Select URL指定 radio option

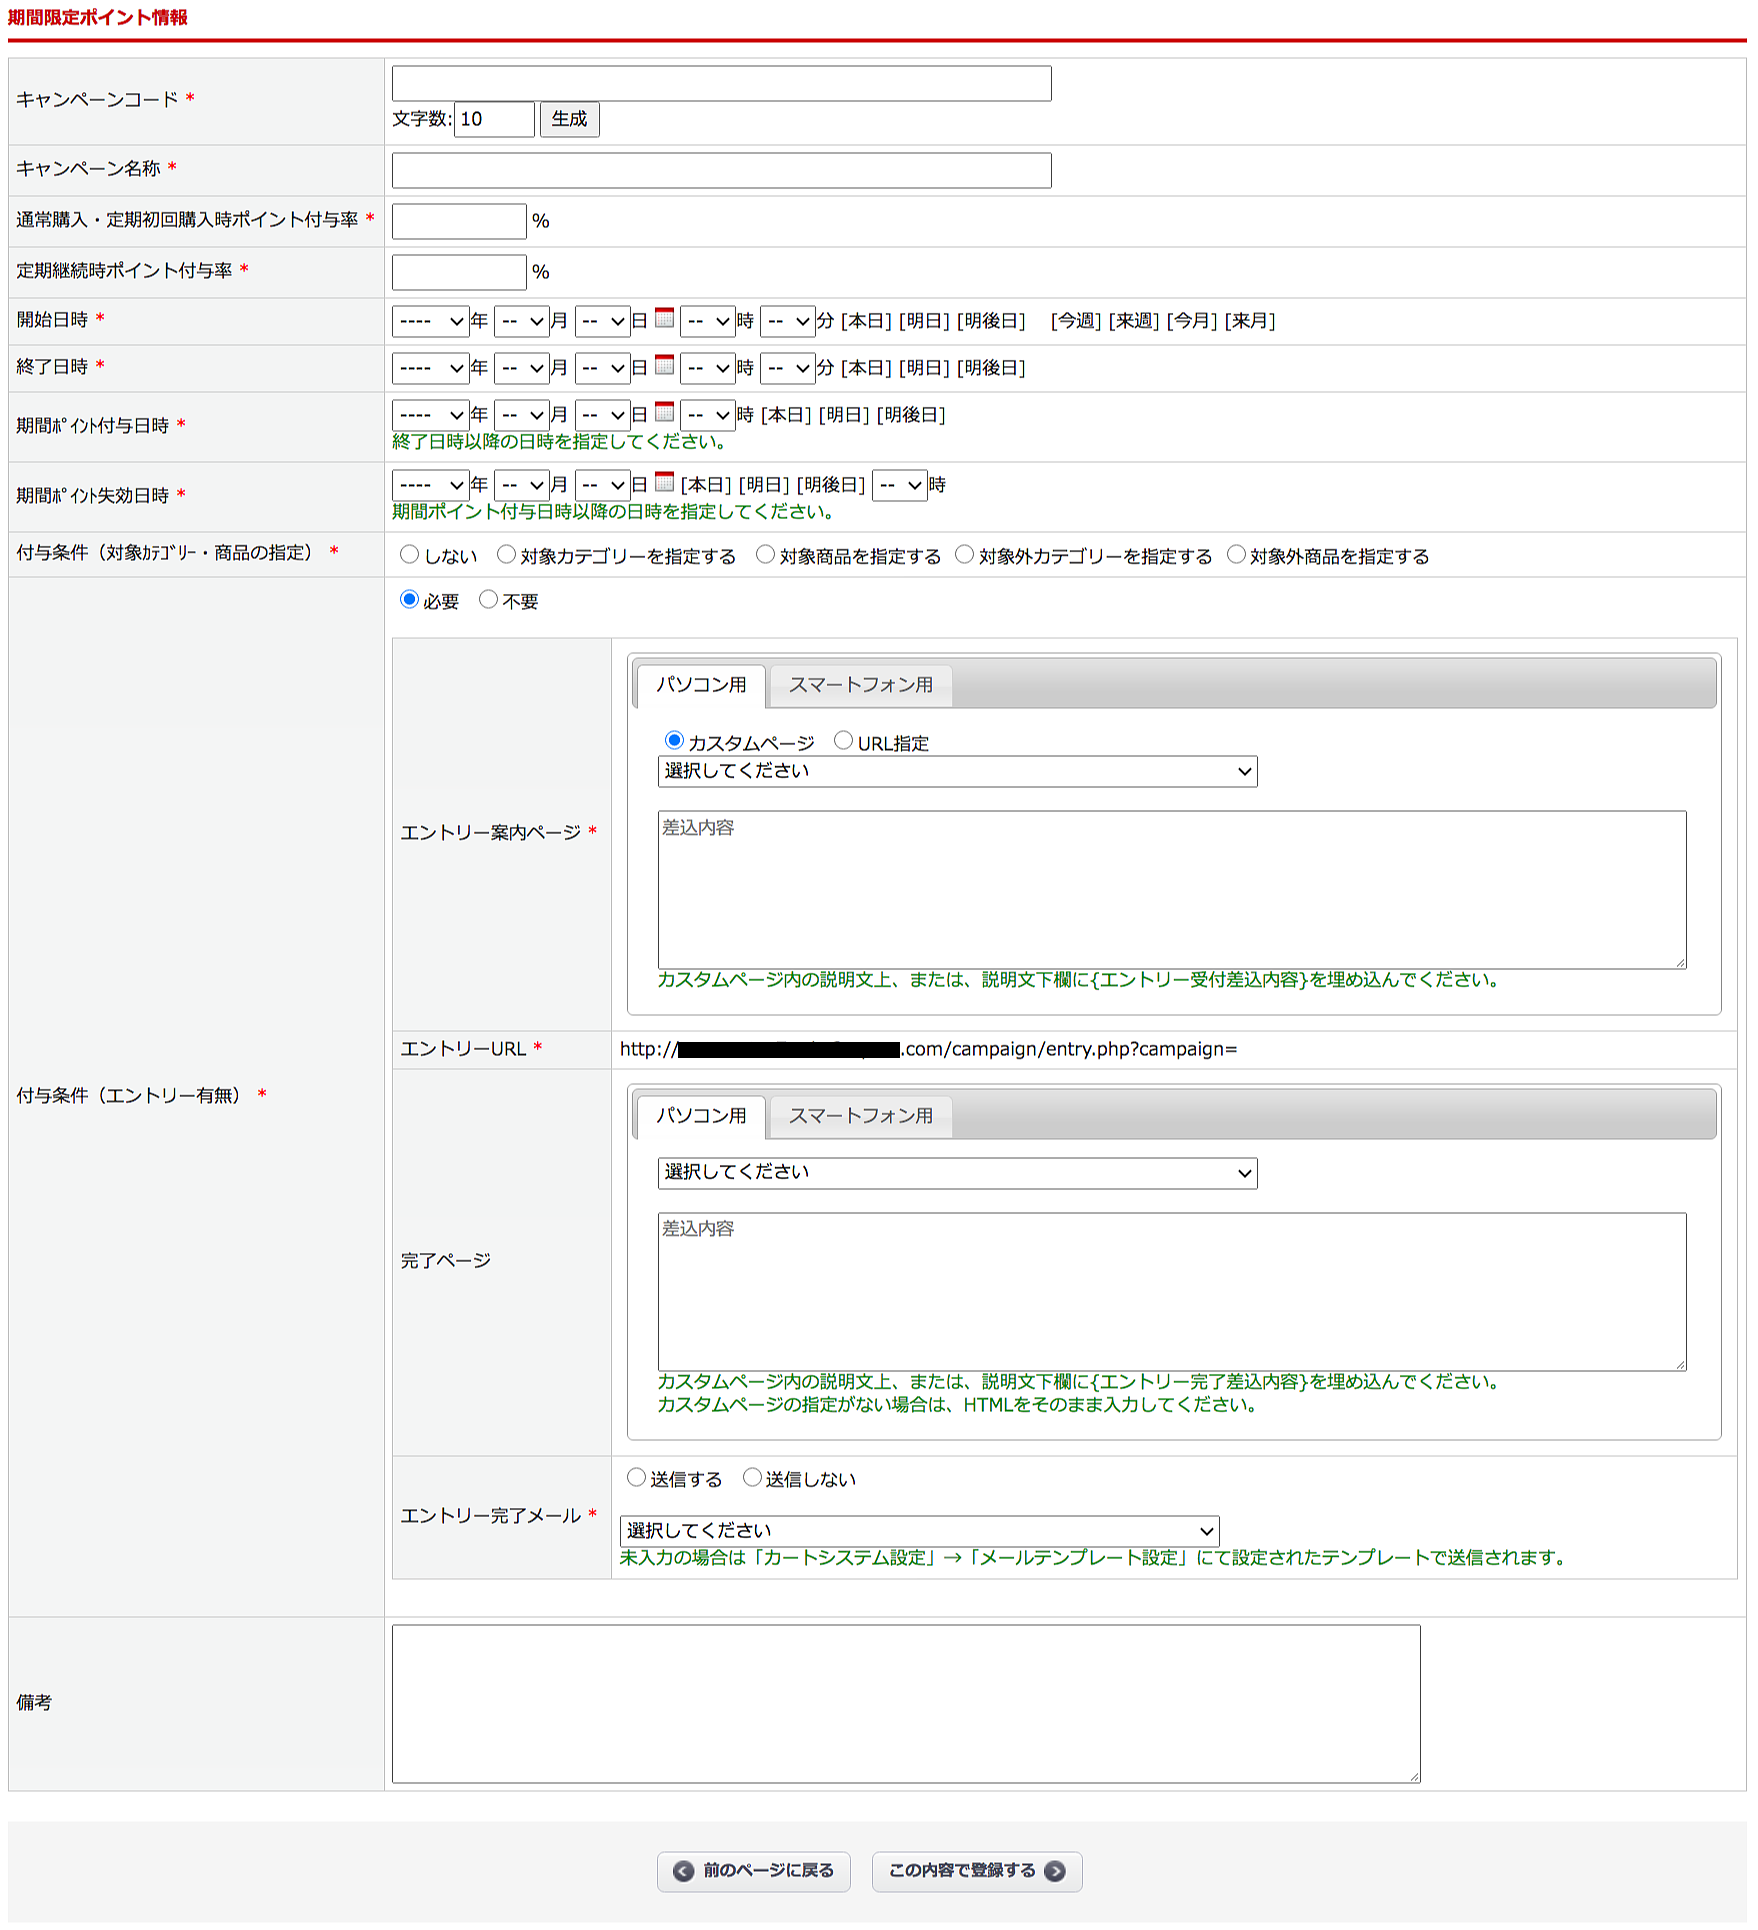[x=843, y=741]
